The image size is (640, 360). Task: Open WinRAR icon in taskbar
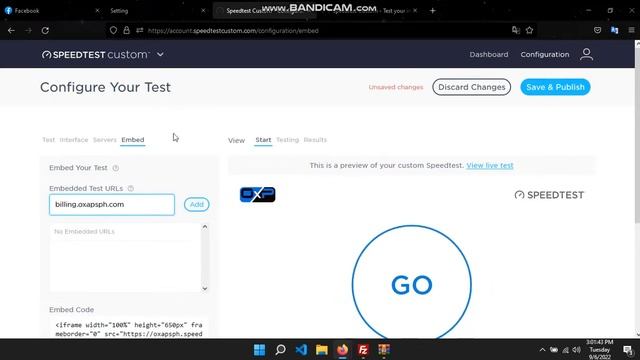pyautogui.click(x=384, y=350)
